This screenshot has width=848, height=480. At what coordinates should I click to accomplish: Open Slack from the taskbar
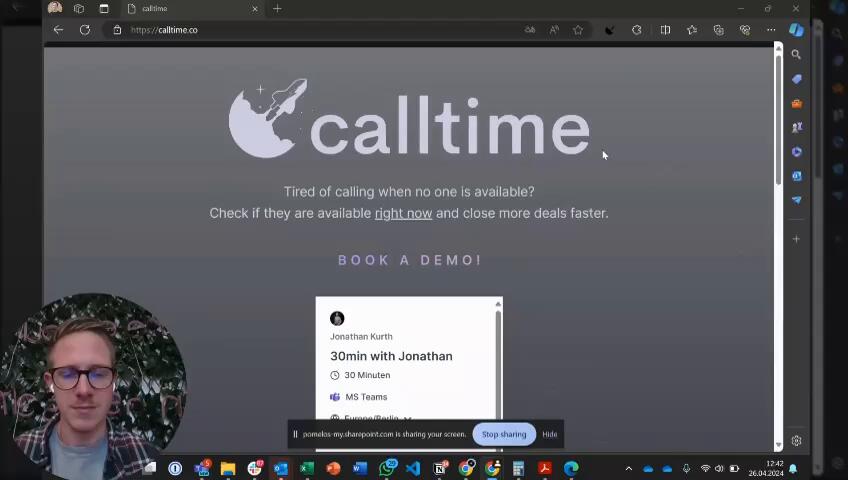(x=255, y=468)
